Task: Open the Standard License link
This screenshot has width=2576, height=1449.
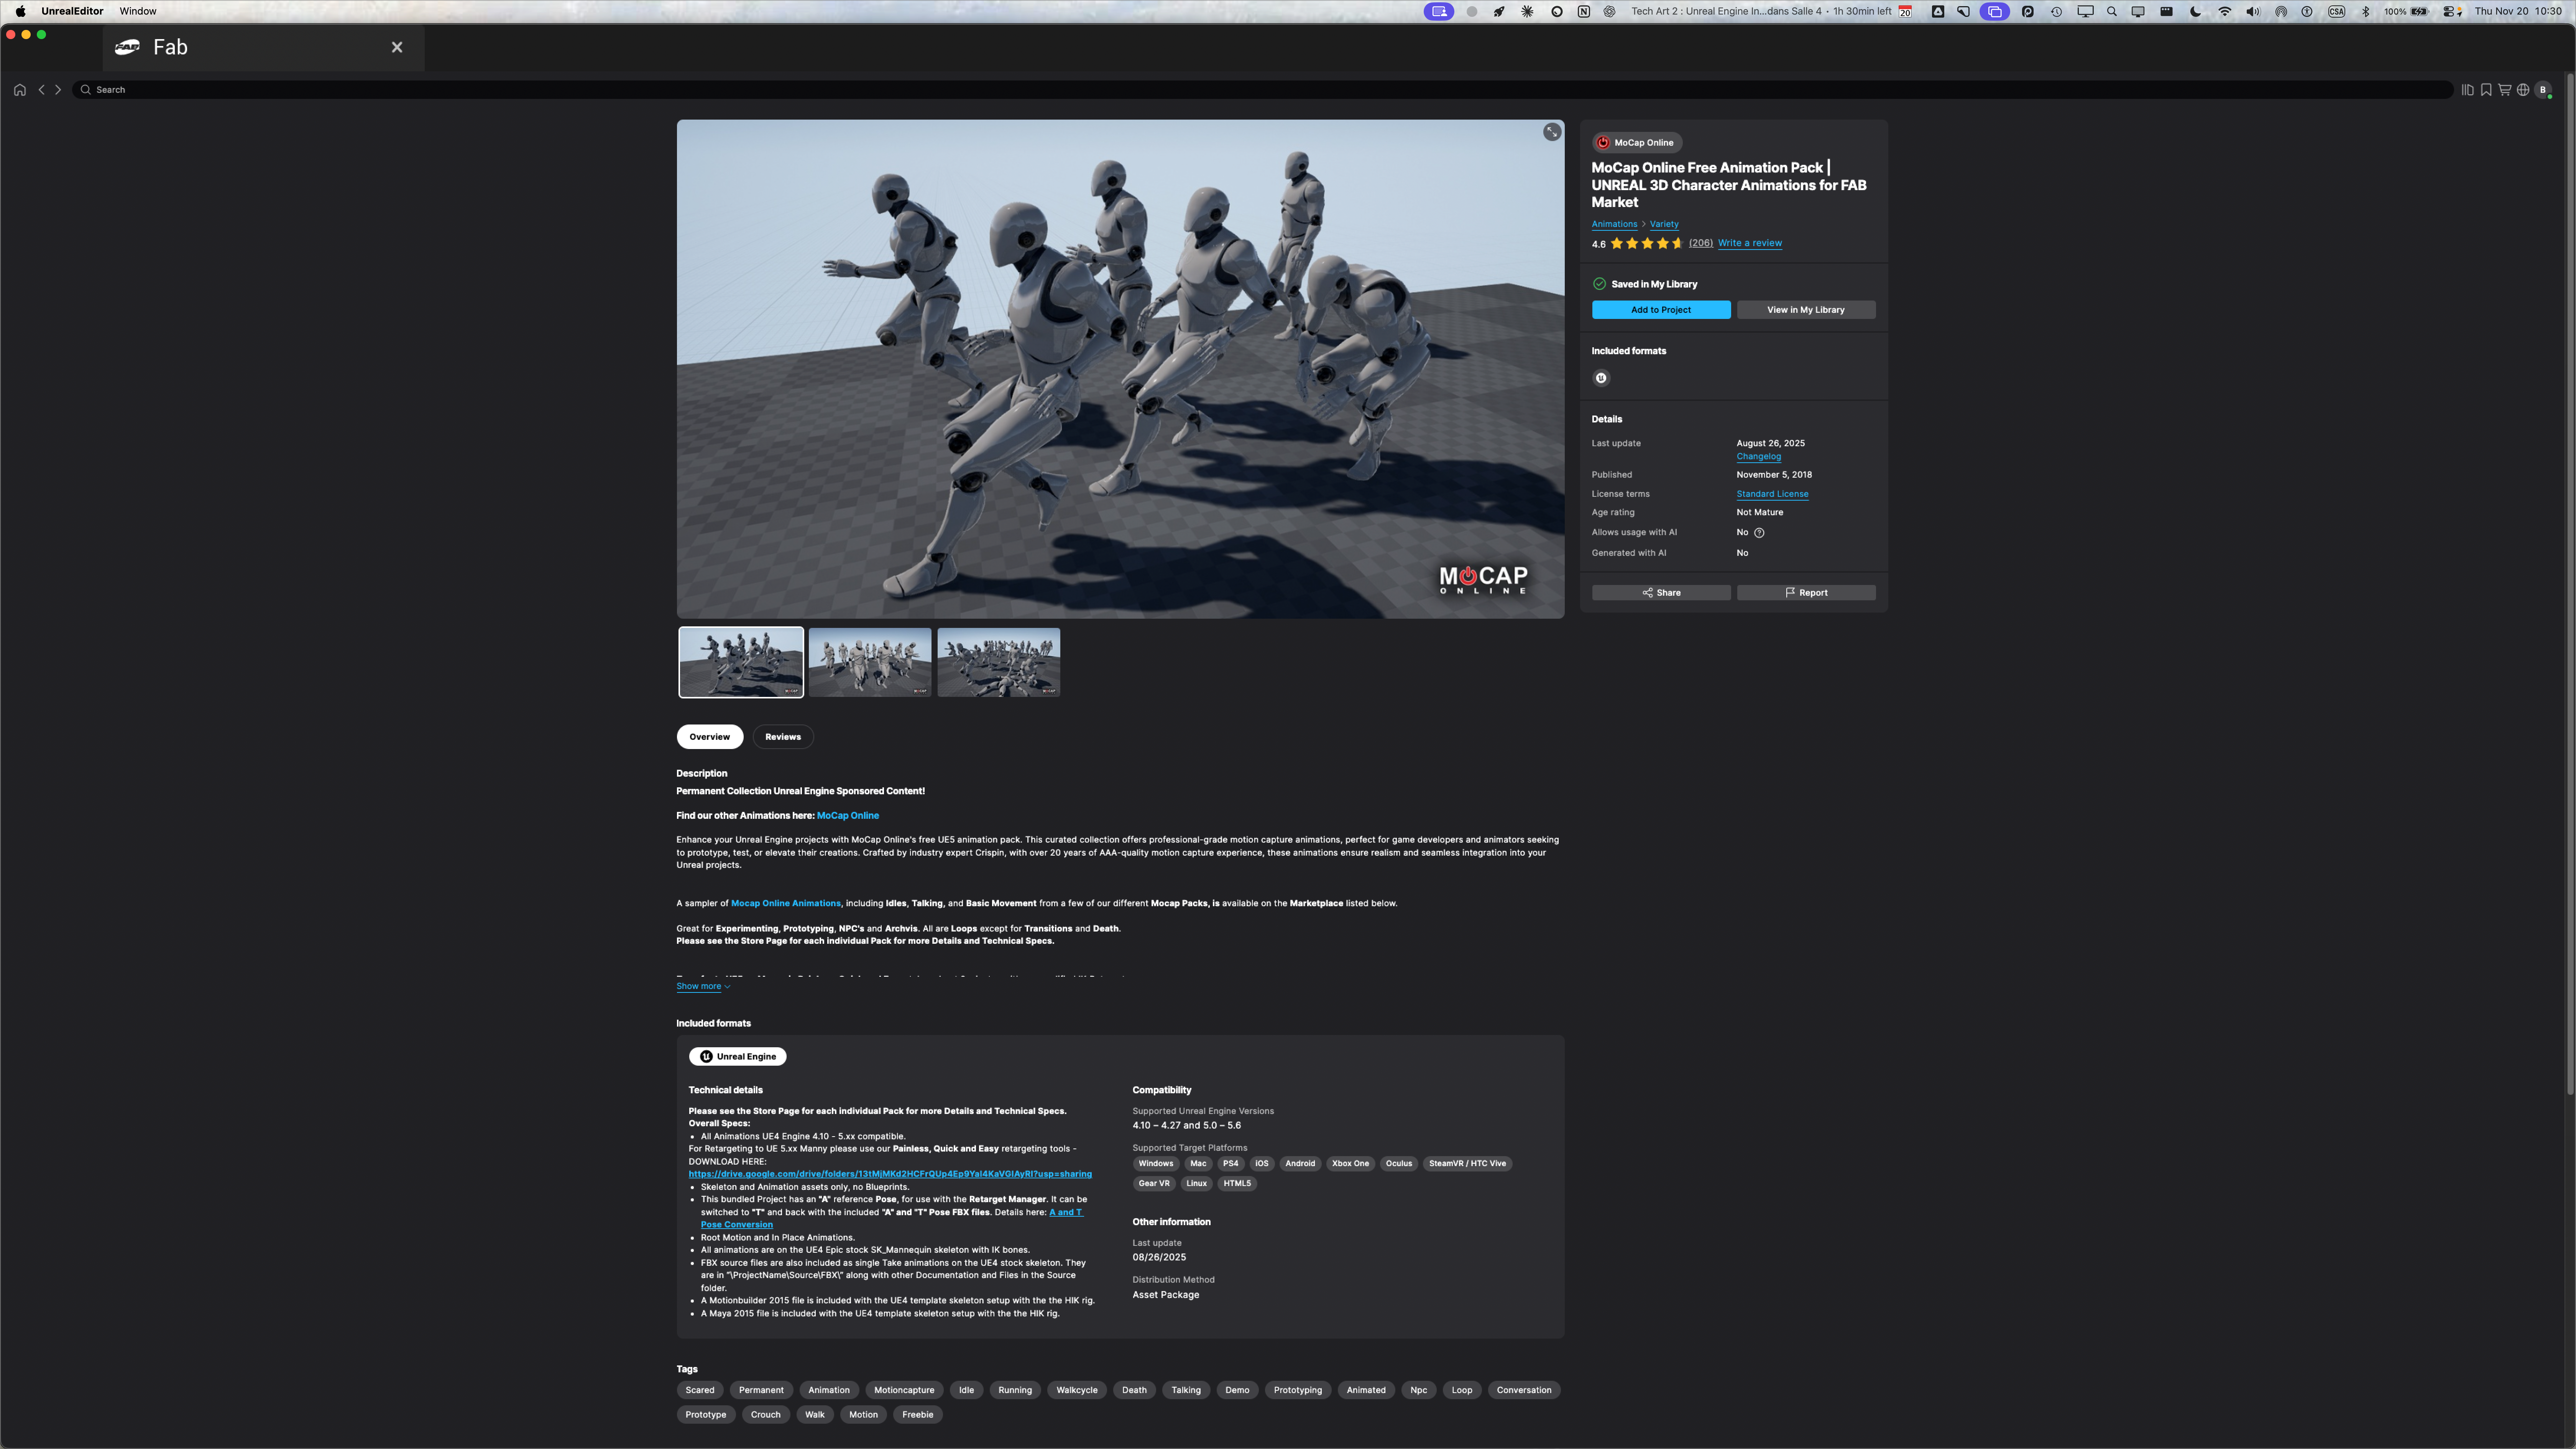Action: (x=1772, y=494)
